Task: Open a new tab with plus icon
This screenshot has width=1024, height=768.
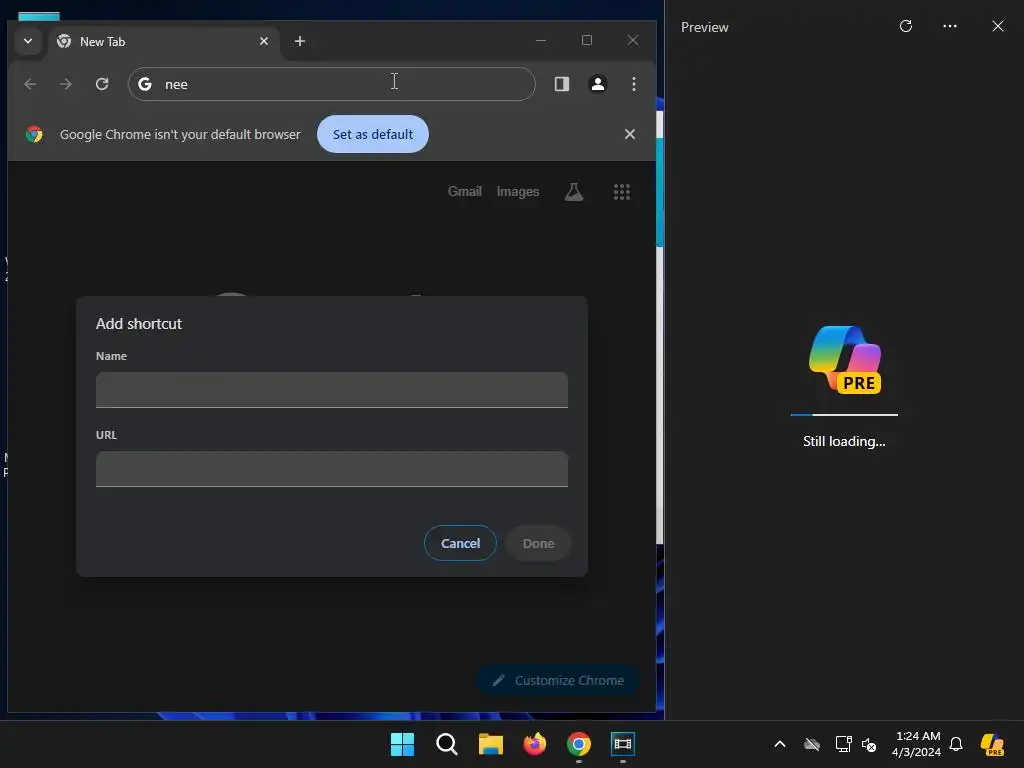Action: pyautogui.click(x=300, y=41)
